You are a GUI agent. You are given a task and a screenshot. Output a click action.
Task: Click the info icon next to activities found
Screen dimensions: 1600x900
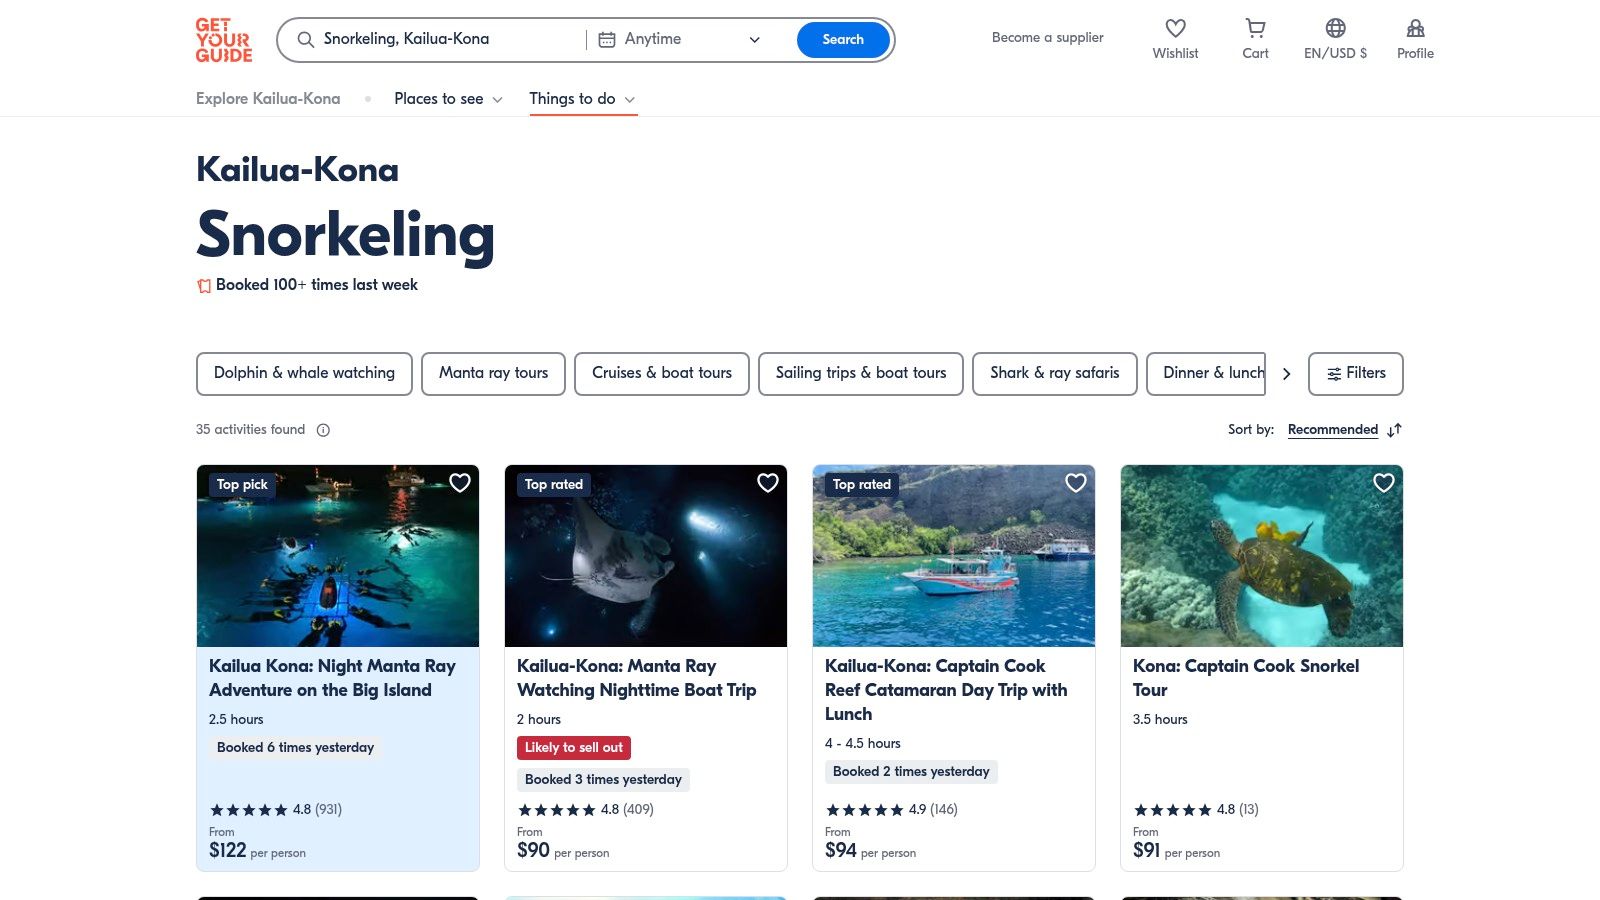click(x=323, y=430)
